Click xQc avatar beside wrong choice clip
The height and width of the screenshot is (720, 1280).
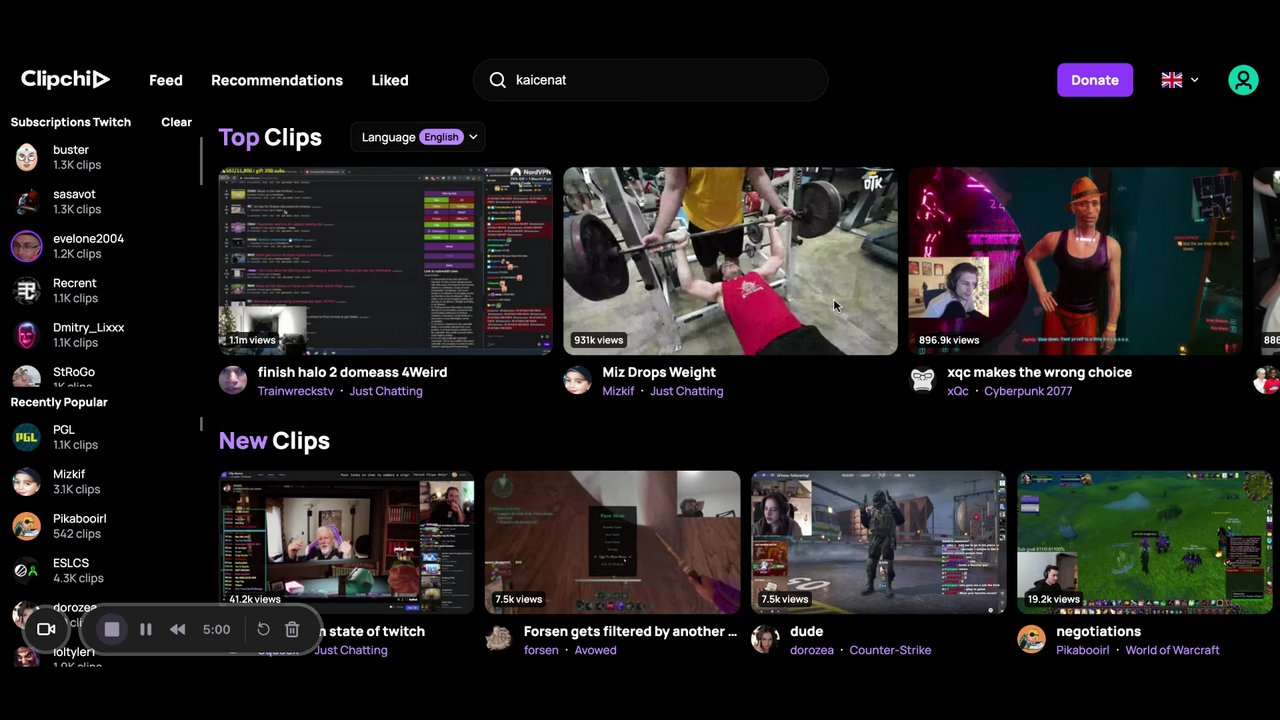tap(923, 380)
